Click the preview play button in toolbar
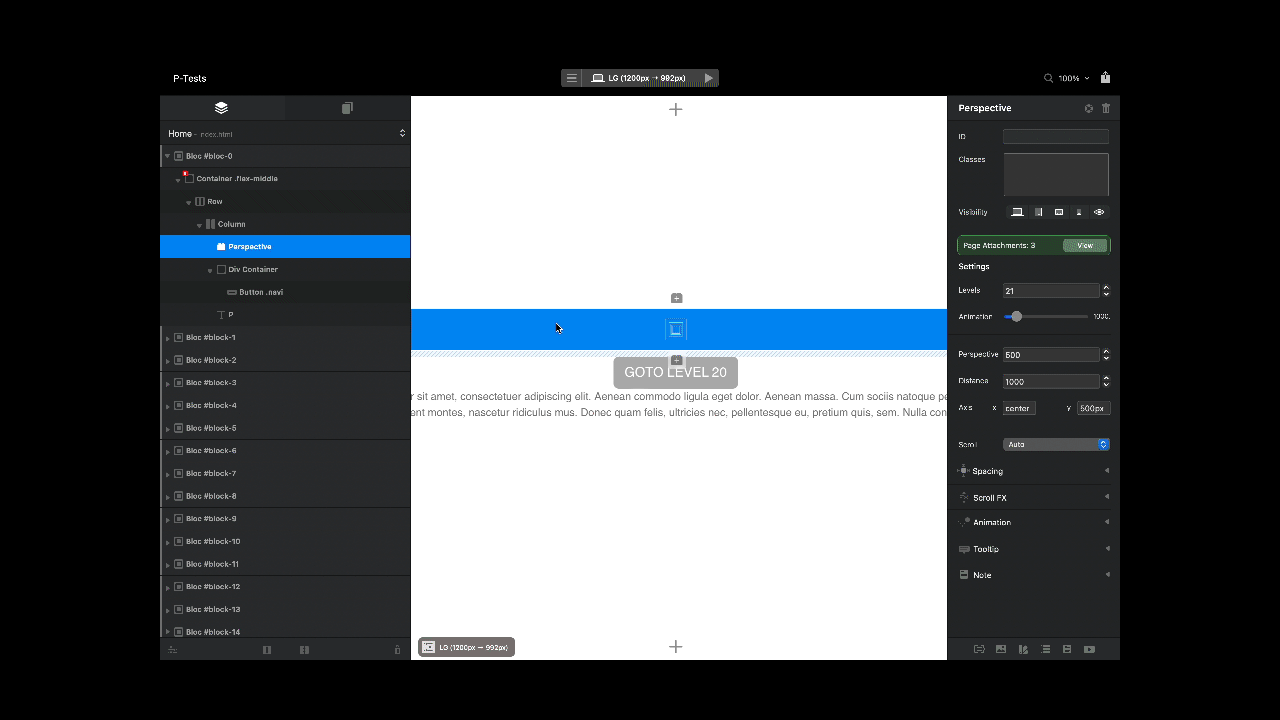 pos(708,78)
